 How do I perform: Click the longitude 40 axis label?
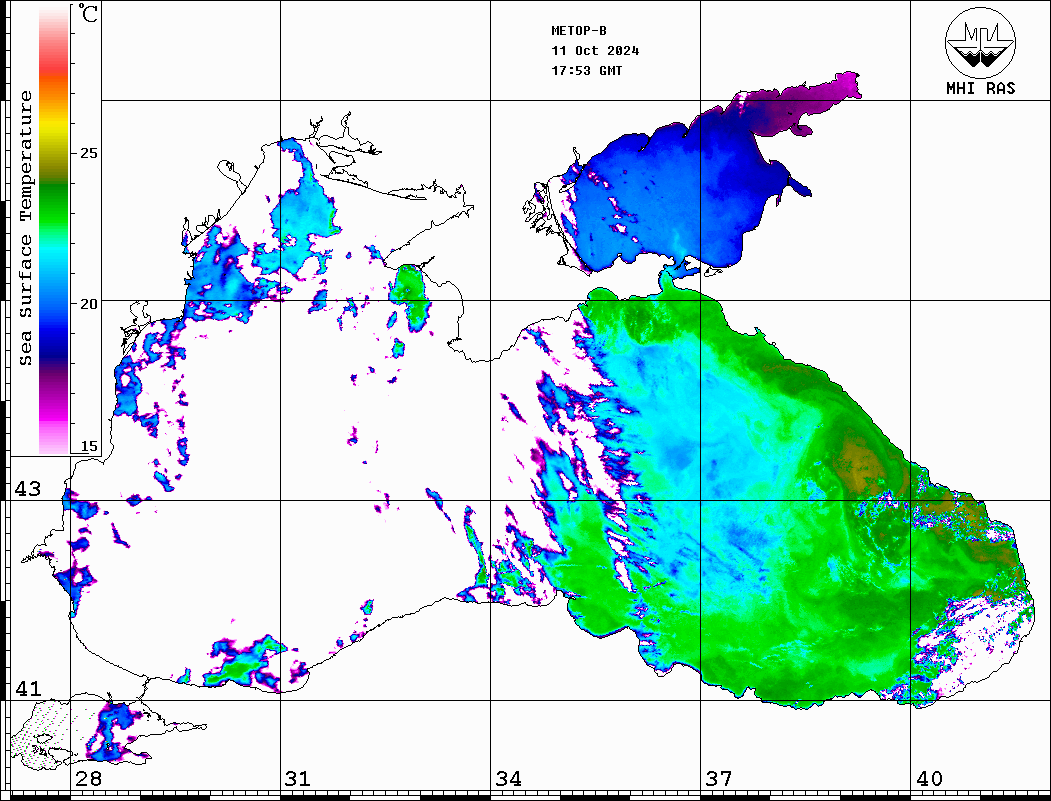click(x=929, y=779)
